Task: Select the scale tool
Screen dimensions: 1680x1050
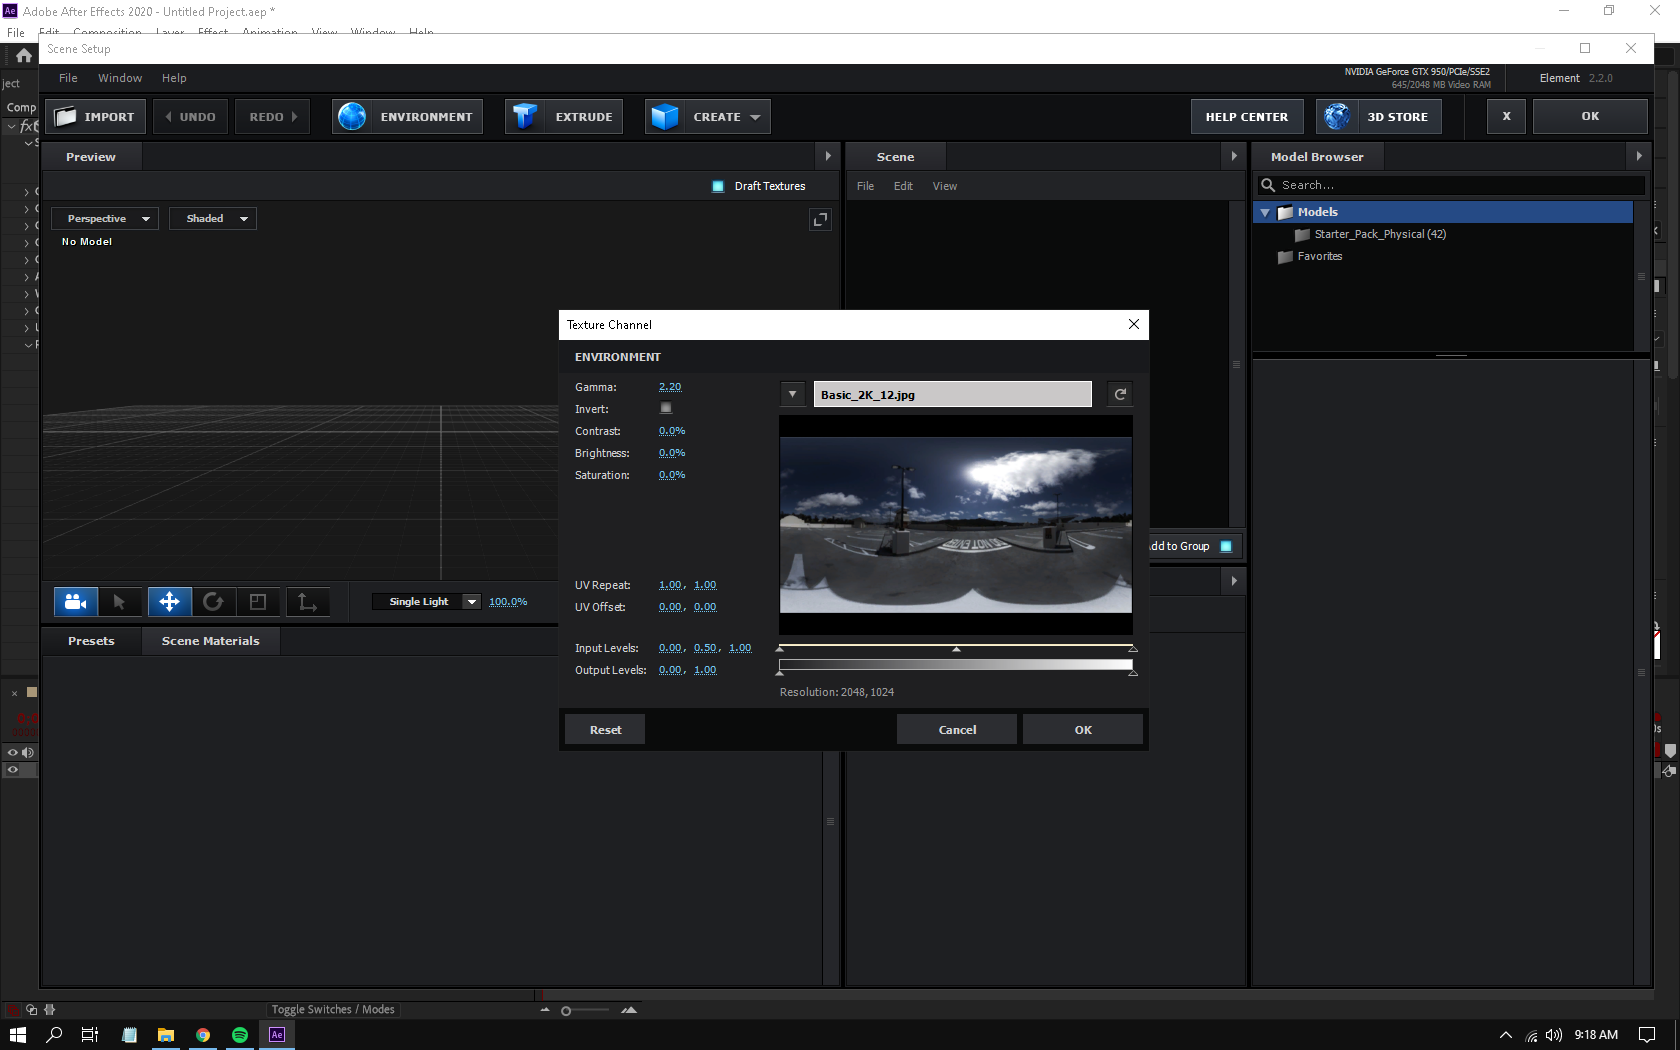Action: 259,601
